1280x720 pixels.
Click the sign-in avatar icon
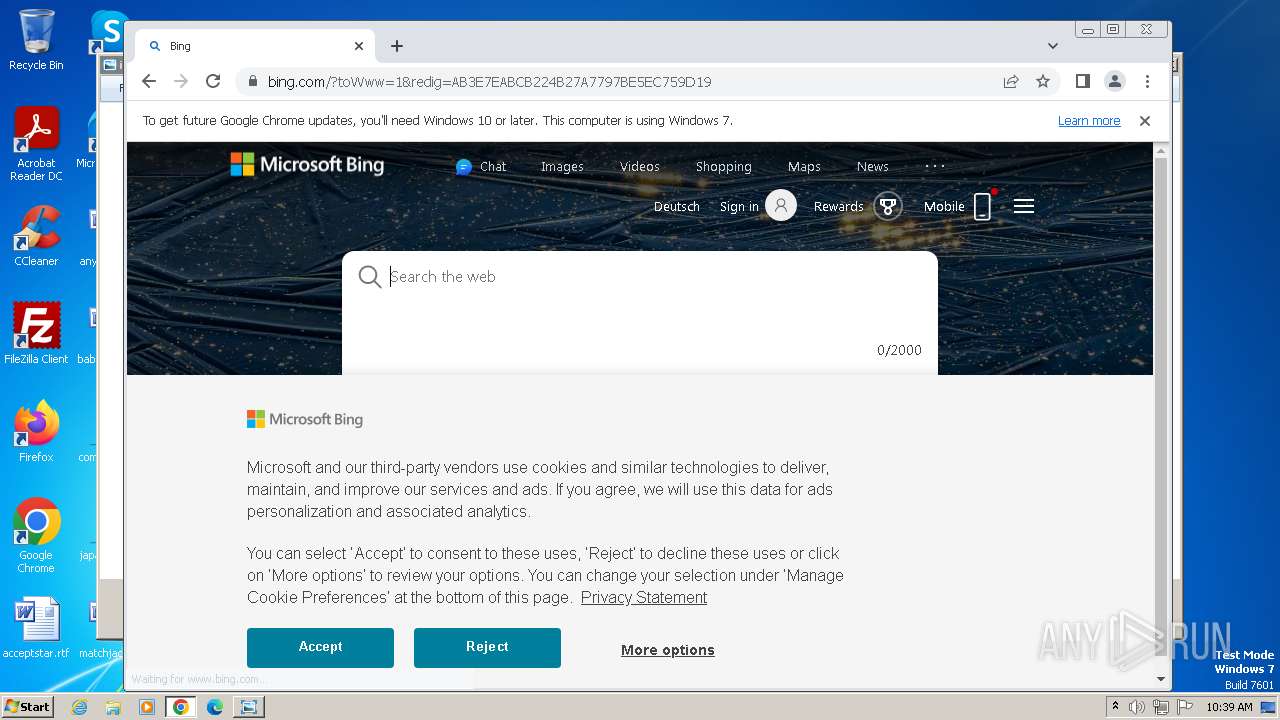tap(781, 206)
